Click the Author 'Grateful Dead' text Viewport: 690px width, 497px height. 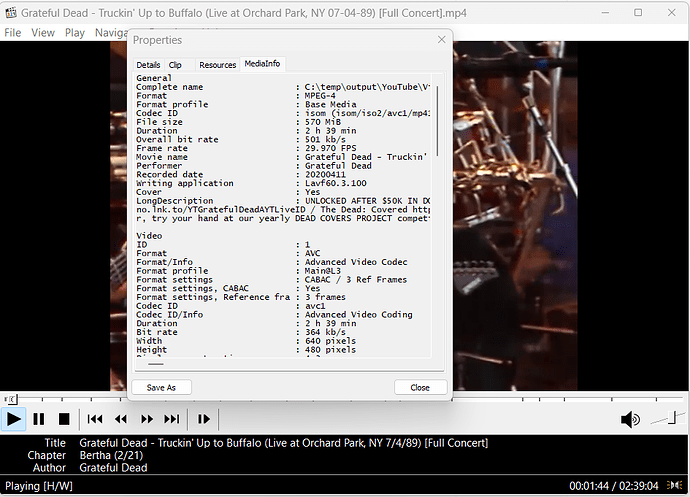point(114,468)
